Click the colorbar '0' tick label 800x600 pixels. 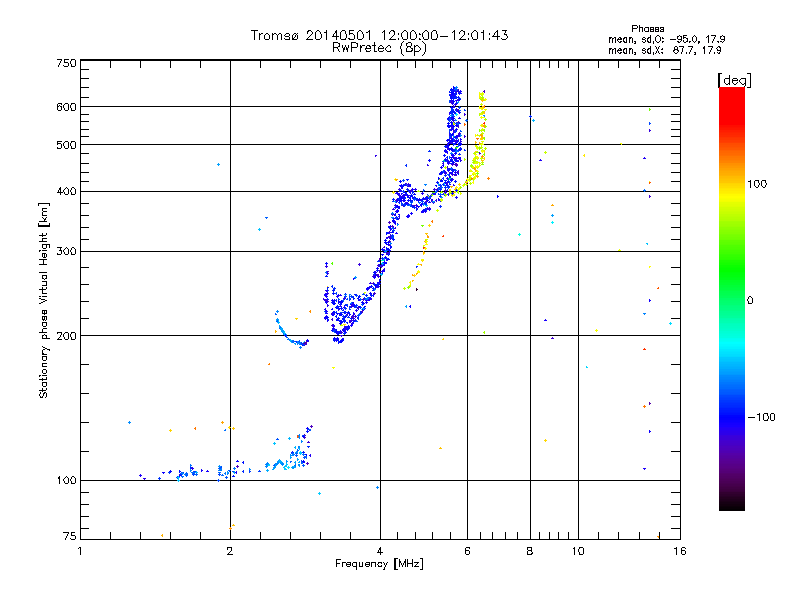[750, 301]
